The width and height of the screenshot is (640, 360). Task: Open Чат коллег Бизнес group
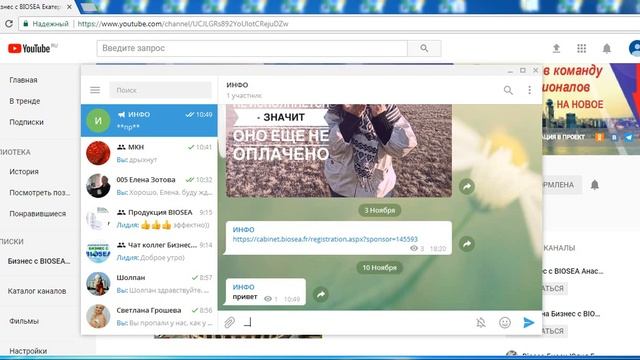point(149,251)
